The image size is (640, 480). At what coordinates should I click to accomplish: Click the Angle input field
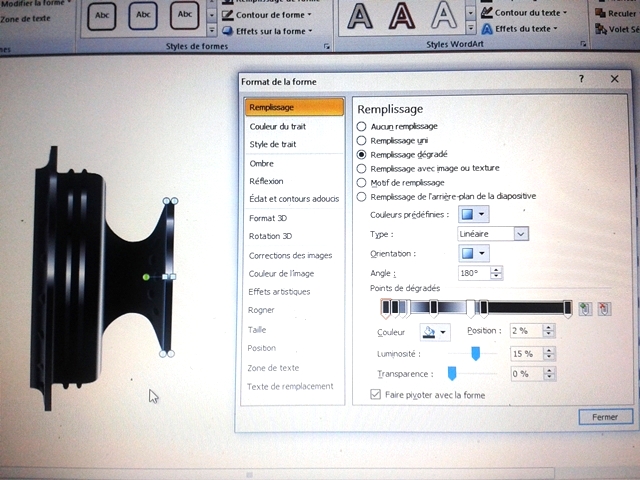[472, 273]
